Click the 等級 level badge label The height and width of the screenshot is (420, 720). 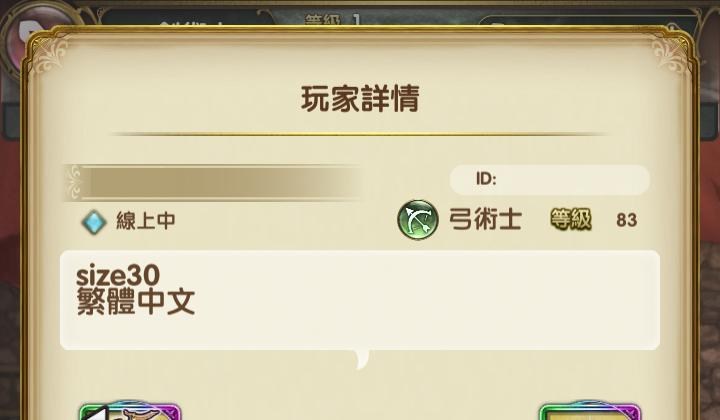[x=571, y=219]
